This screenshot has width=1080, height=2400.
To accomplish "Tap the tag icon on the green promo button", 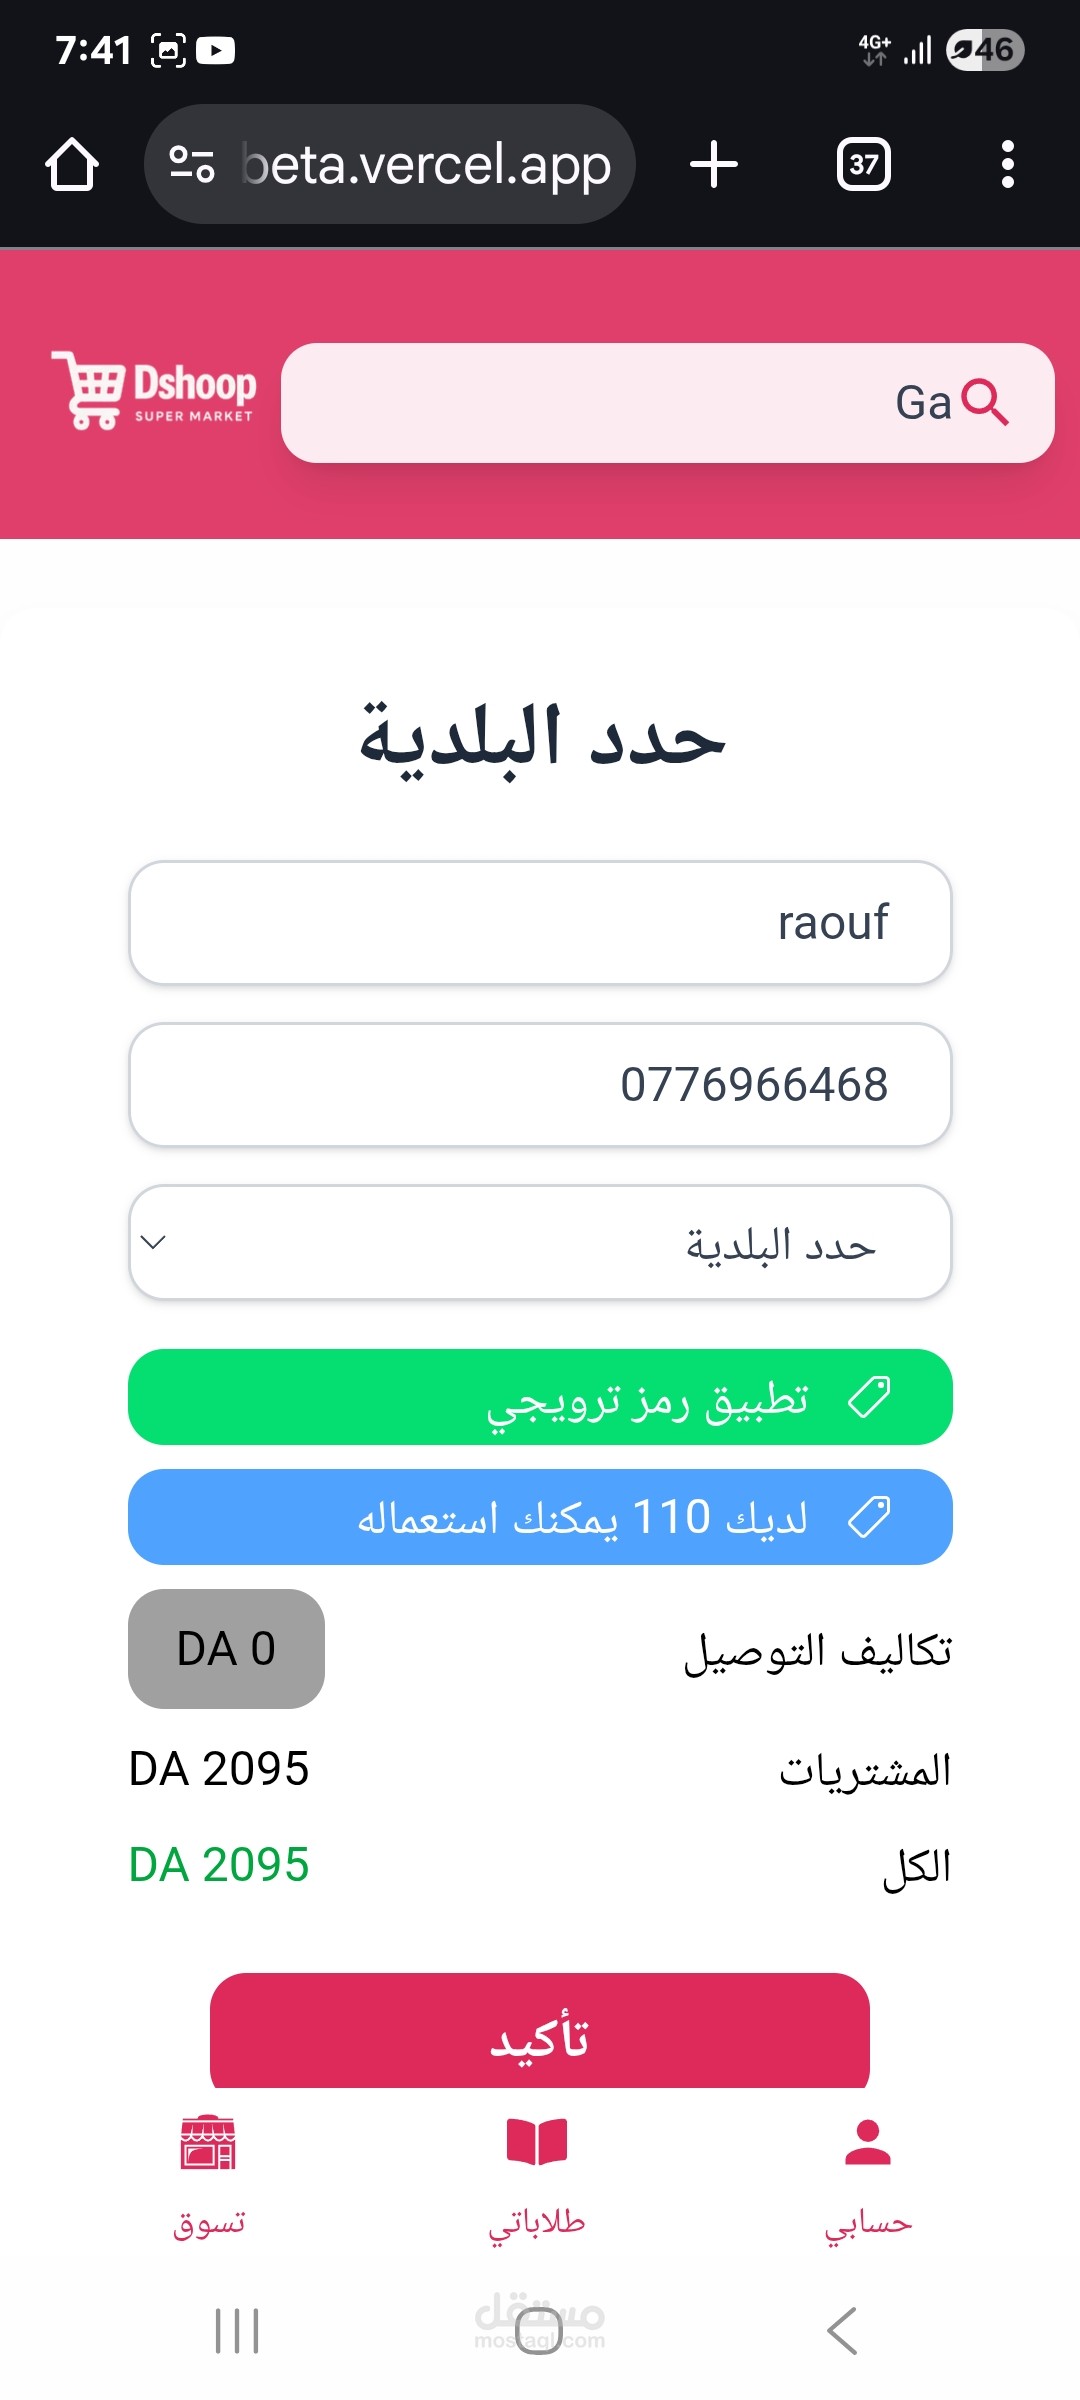I will click(x=869, y=1397).
